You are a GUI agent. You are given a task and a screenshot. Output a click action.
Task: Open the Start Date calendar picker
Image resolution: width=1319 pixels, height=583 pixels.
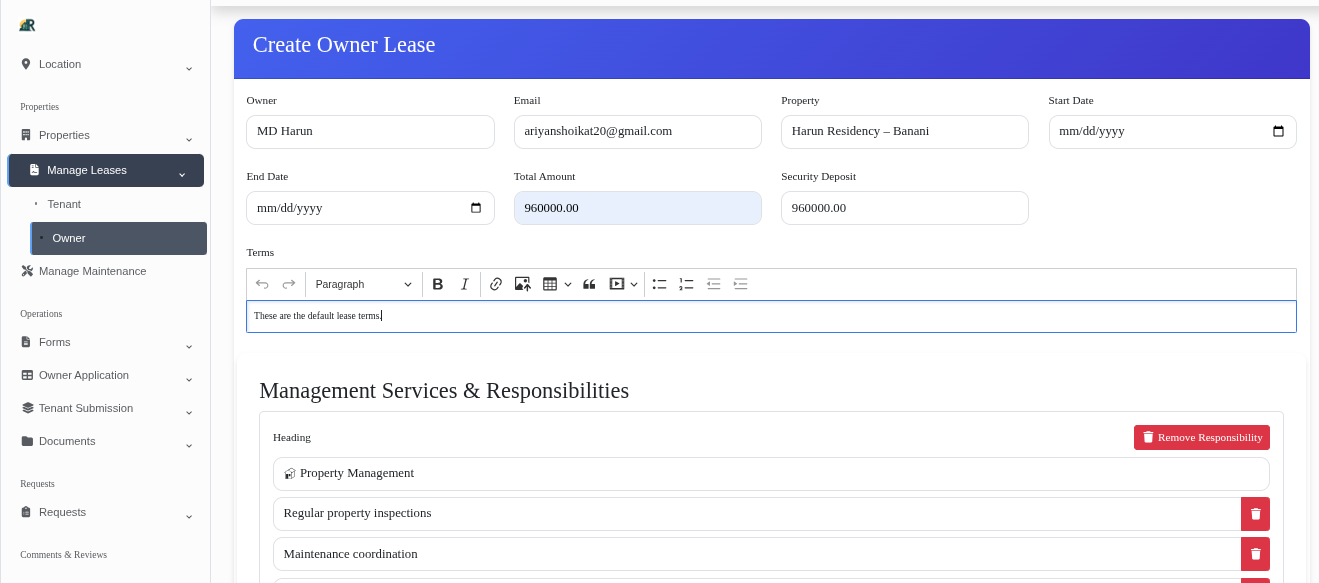[1277, 132]
